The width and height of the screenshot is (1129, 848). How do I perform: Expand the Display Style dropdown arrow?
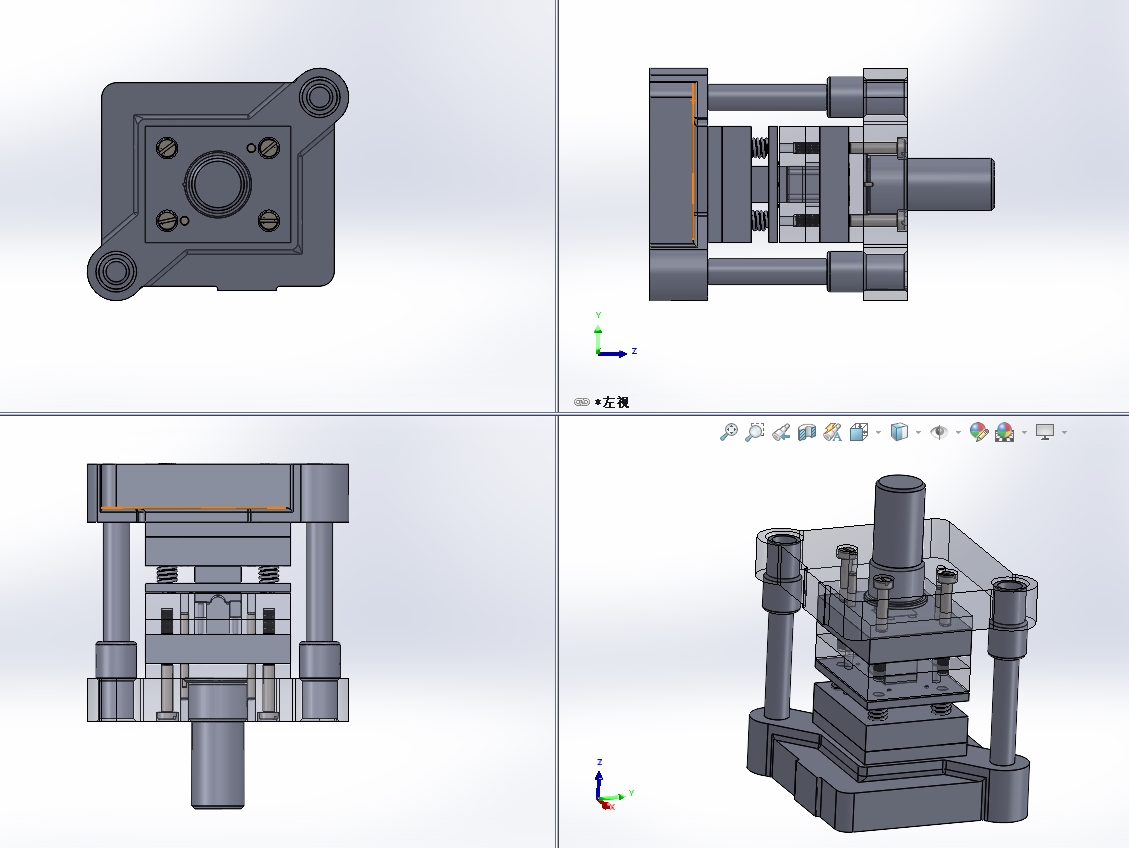pos(918,433)
